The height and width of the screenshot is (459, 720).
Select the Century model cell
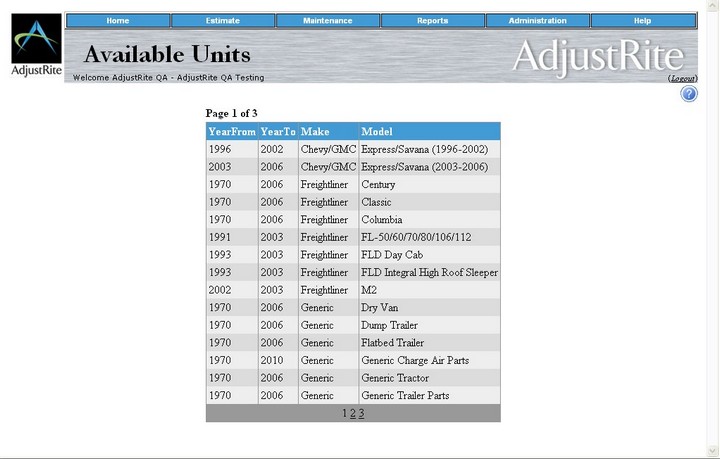click(429, 185)
